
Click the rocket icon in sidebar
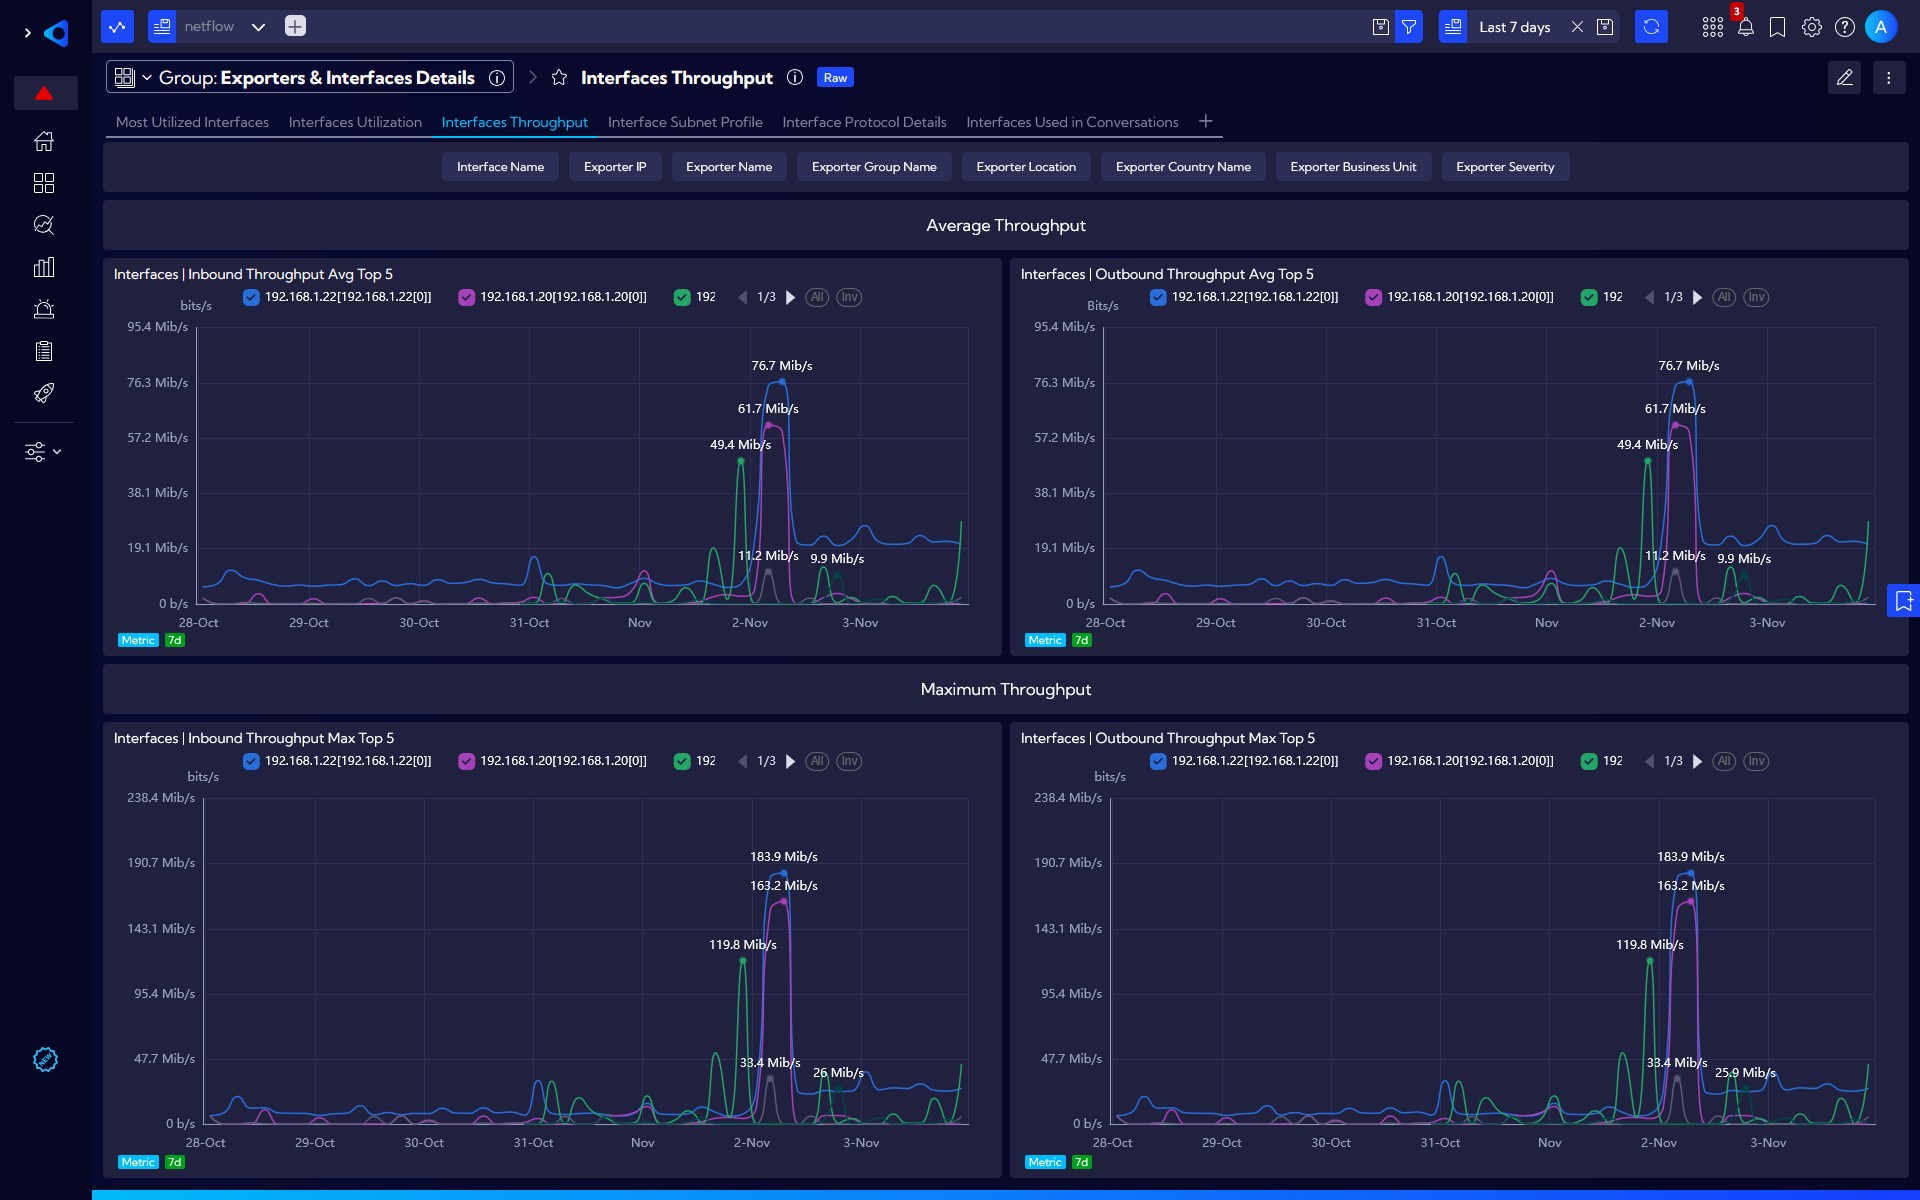(44, 393)
